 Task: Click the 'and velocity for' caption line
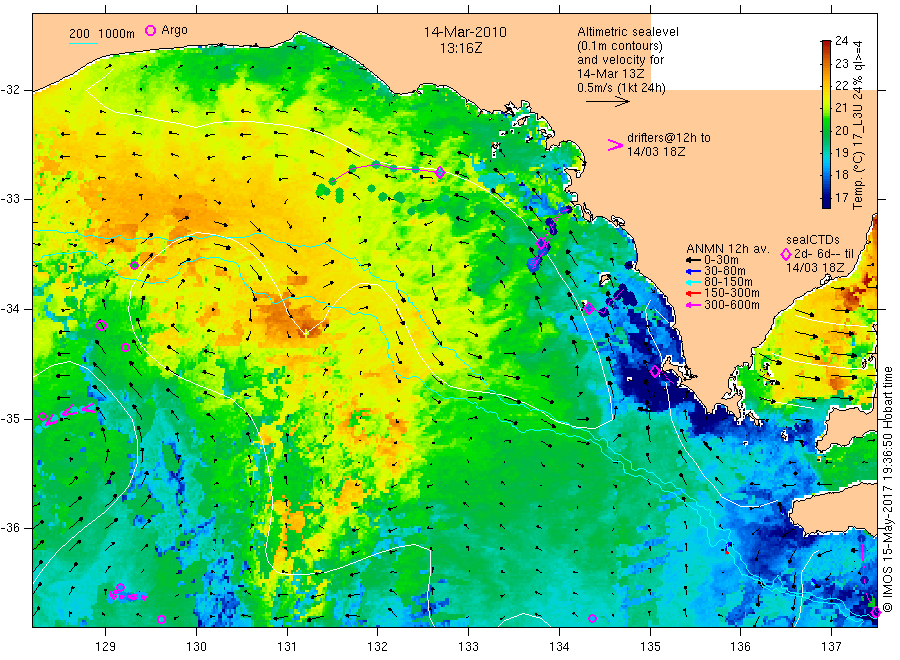pos(620,60)
